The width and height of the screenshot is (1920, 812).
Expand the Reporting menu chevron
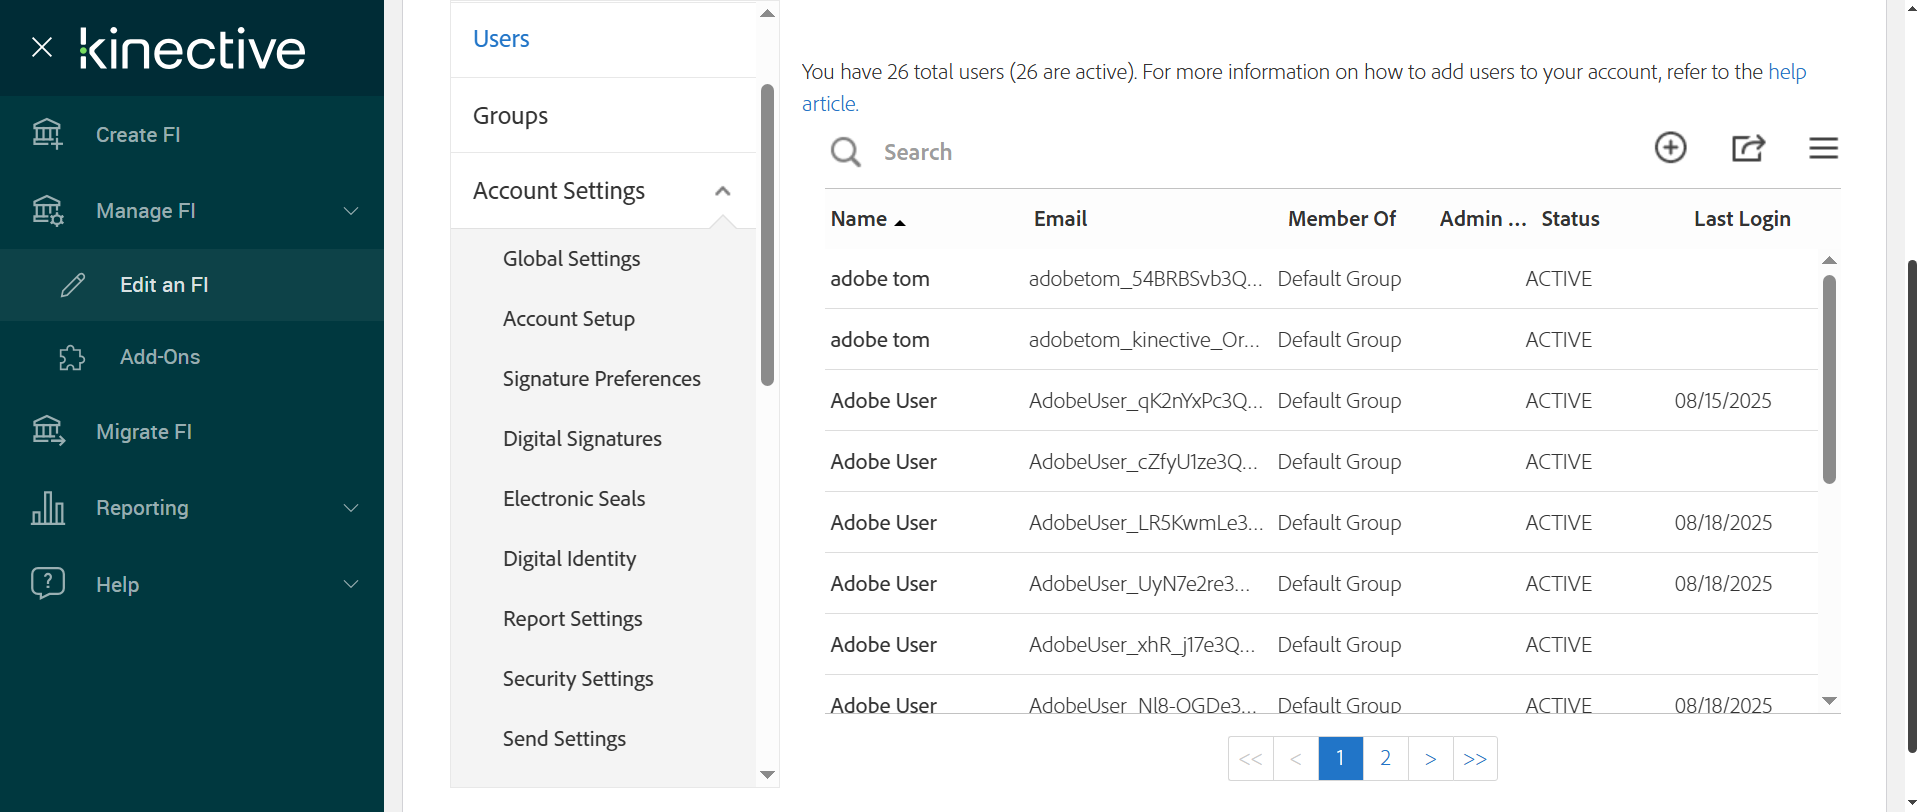point(351,508)
